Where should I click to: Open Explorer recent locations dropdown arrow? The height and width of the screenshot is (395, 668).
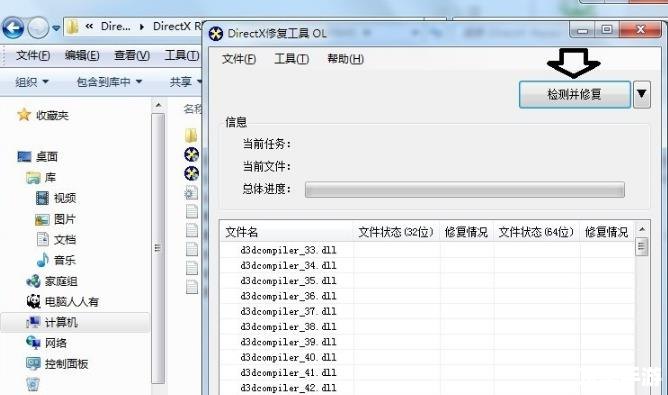tap(56, 28)
